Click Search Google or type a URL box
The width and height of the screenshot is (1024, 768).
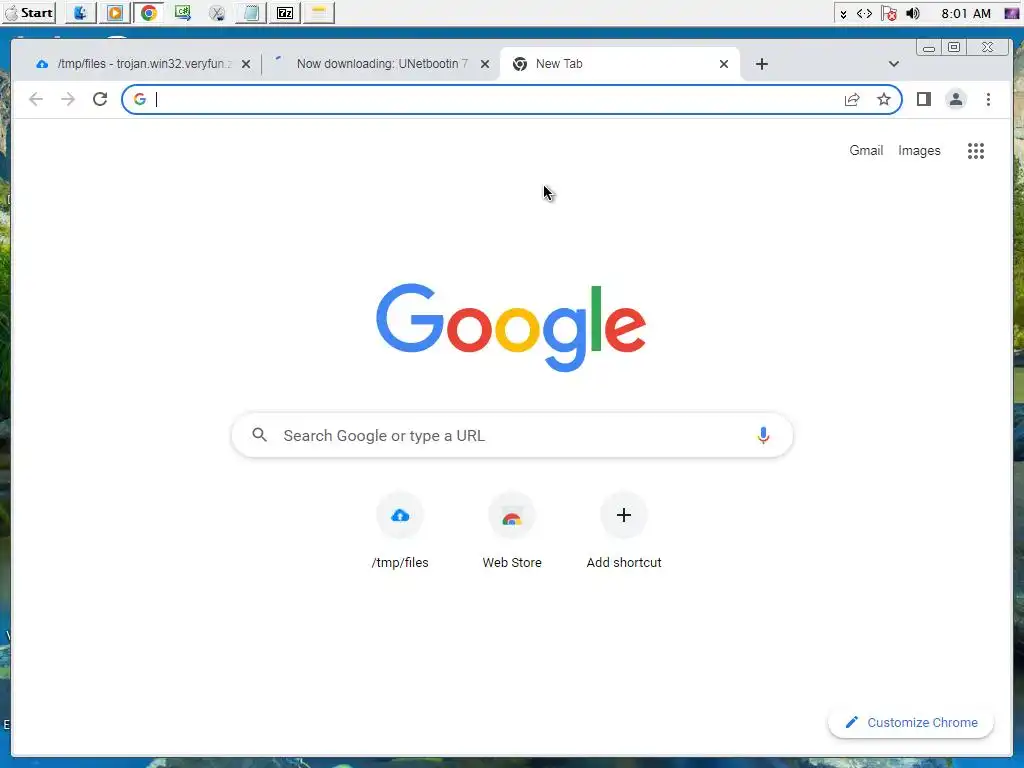[x=512, y=436]
